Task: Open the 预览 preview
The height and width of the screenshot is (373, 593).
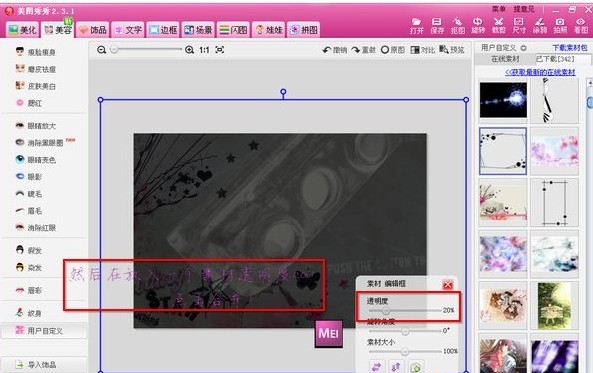Action: pyautogui.click(x=452, y=50)
